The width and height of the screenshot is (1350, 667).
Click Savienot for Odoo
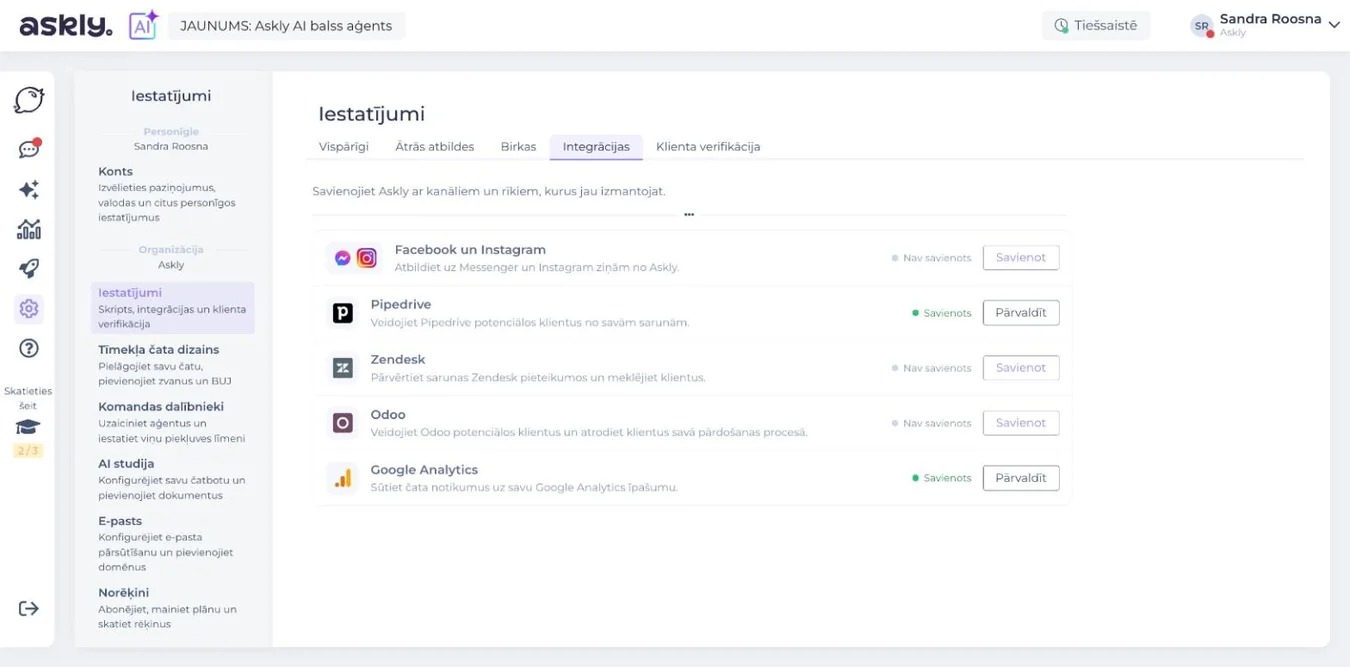click(x=1021, y=423)
